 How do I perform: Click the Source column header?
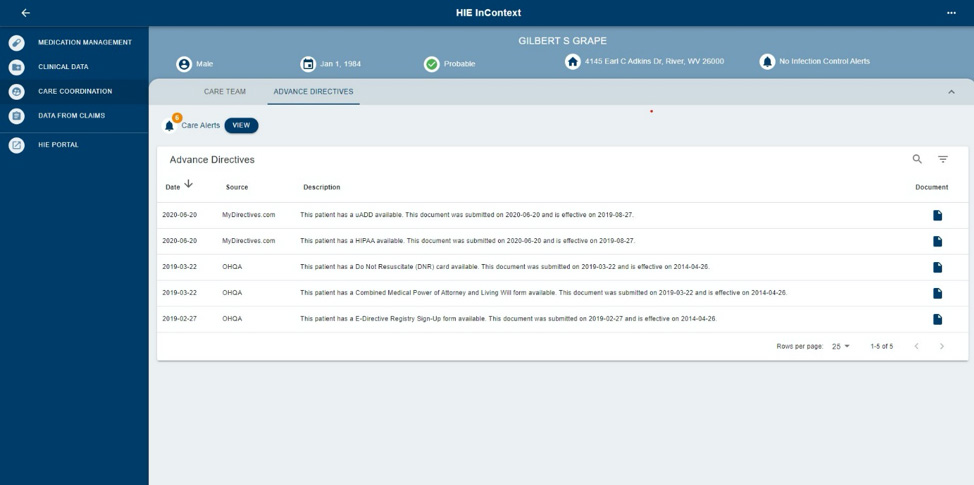point(237,188)
